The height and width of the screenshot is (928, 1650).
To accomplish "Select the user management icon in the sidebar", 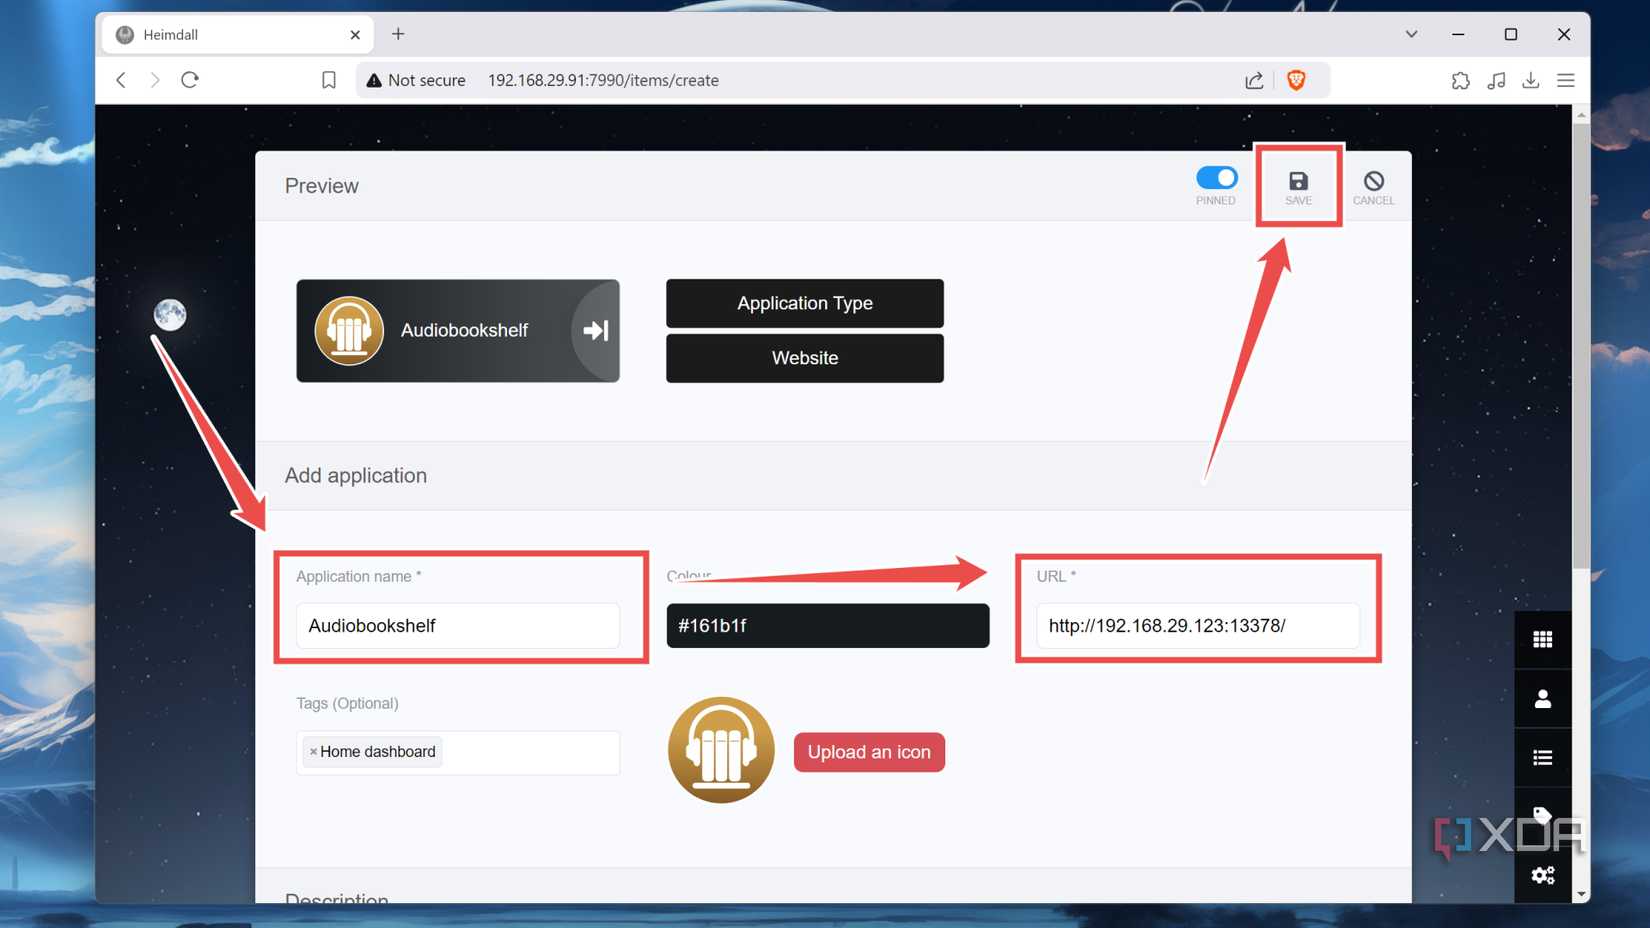I will 1543,698.
